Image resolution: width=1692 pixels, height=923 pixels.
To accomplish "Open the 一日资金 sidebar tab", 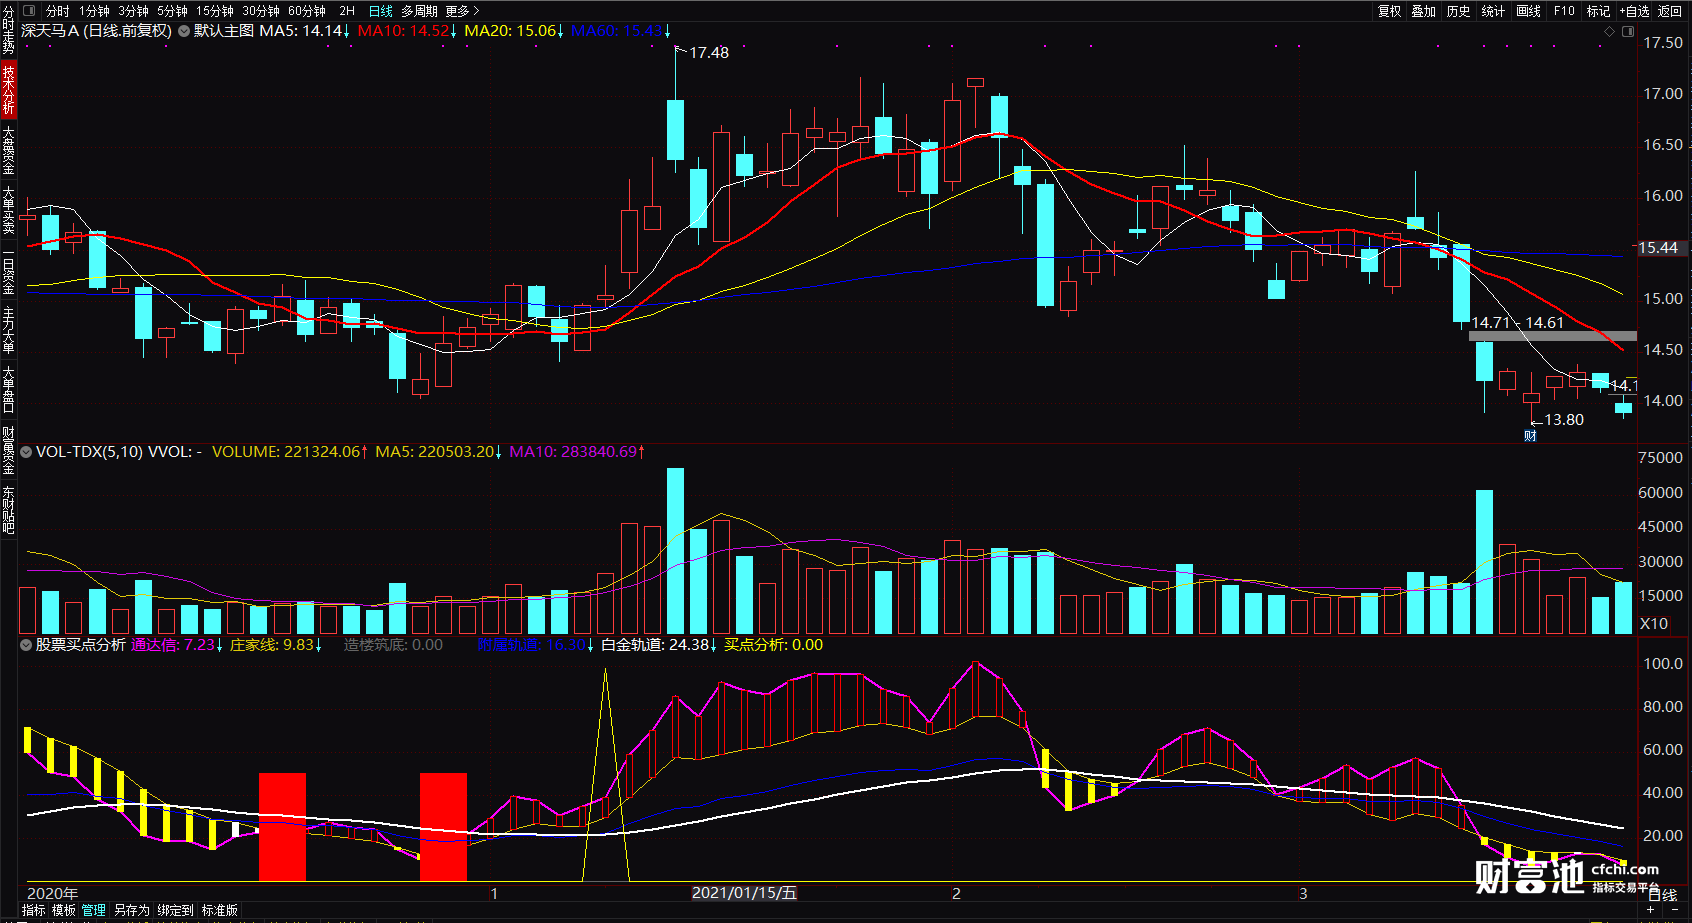I will click(9, 270).
